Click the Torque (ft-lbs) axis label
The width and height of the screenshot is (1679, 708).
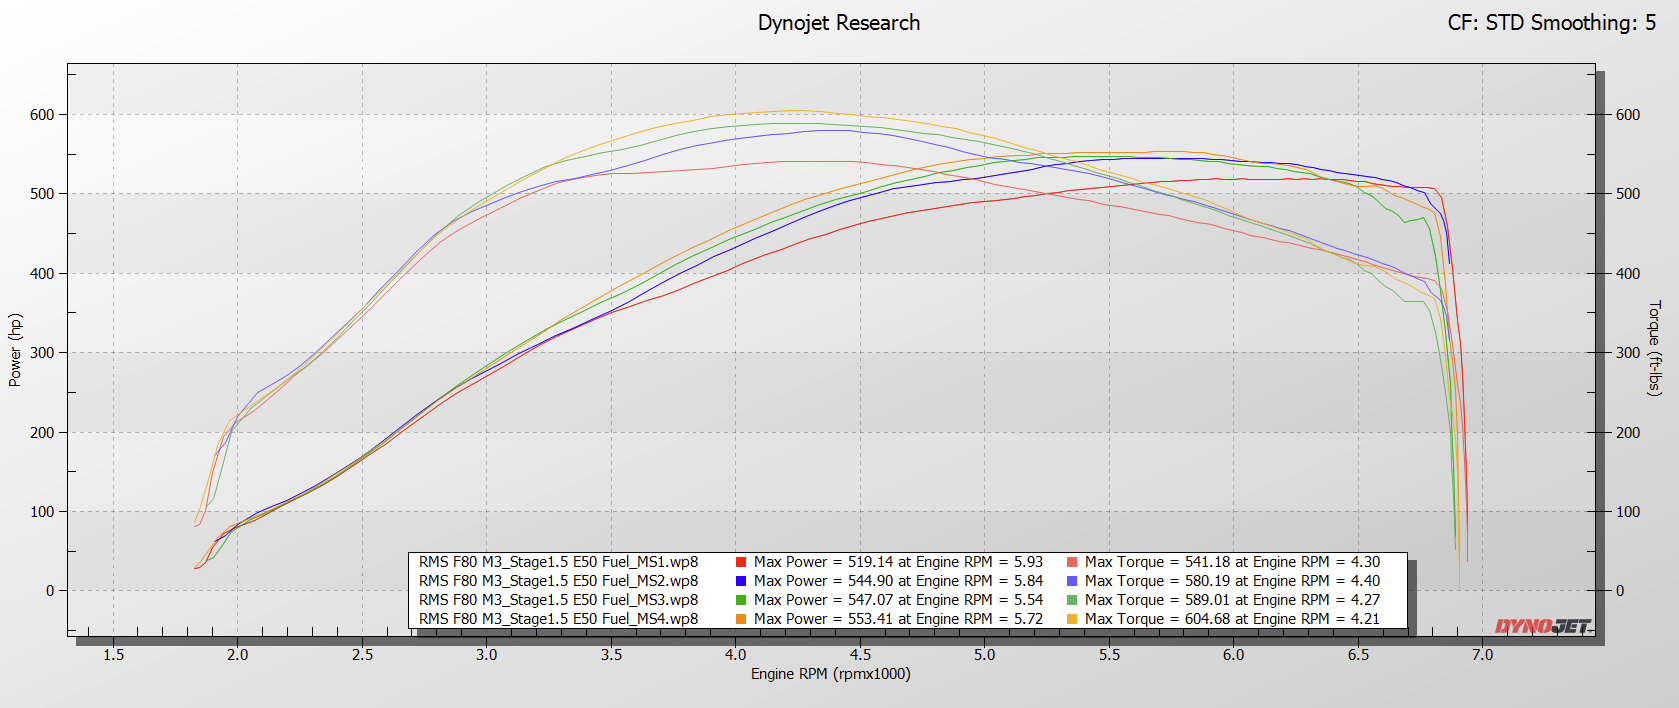1654,348
